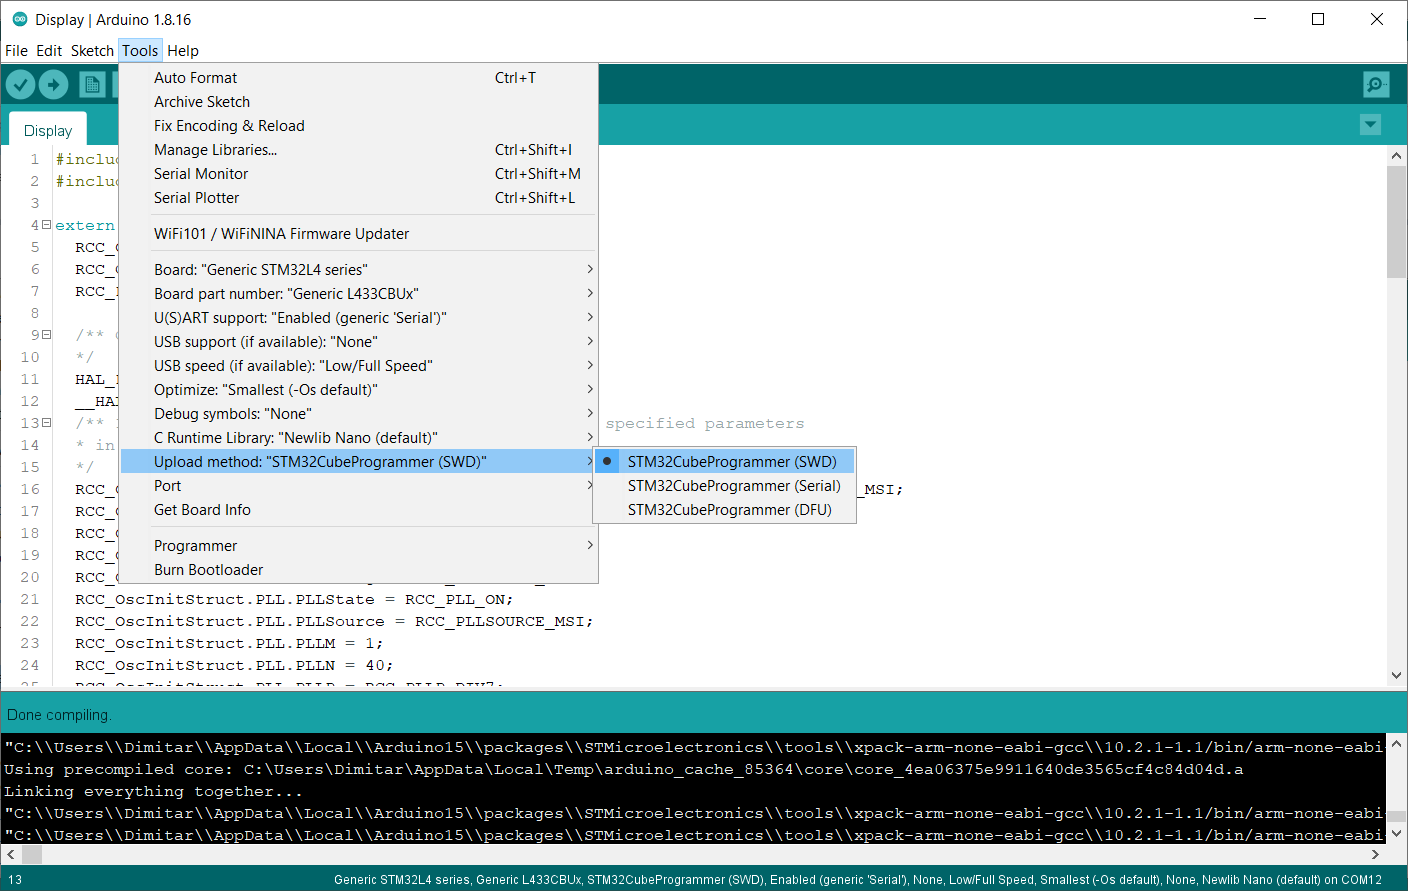The height and width of the screenshot is (891, 1408).
Task: Collapse code fold marker at line 13
Action: pyautogui.click(x=46, y=423)
